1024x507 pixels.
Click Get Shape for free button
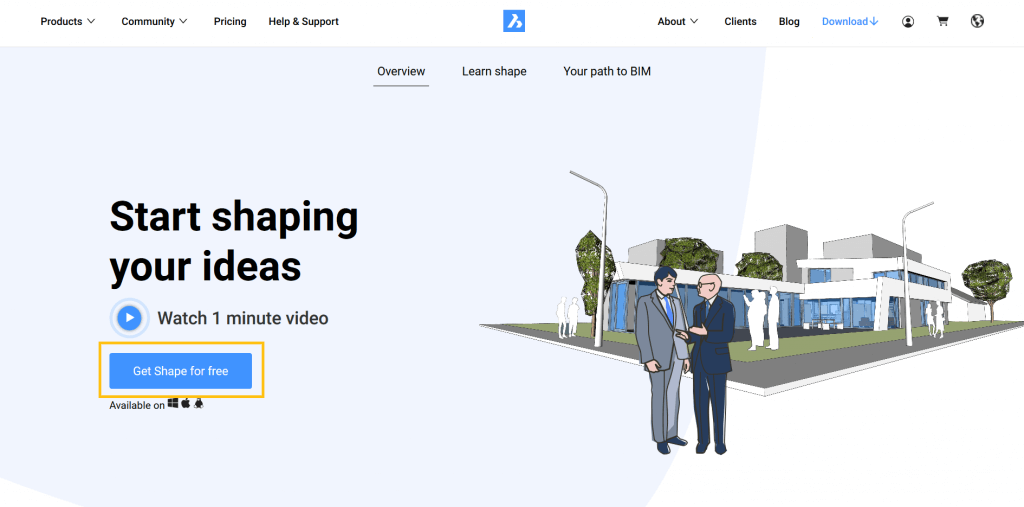pyautogui.click(x=181, y=371)
